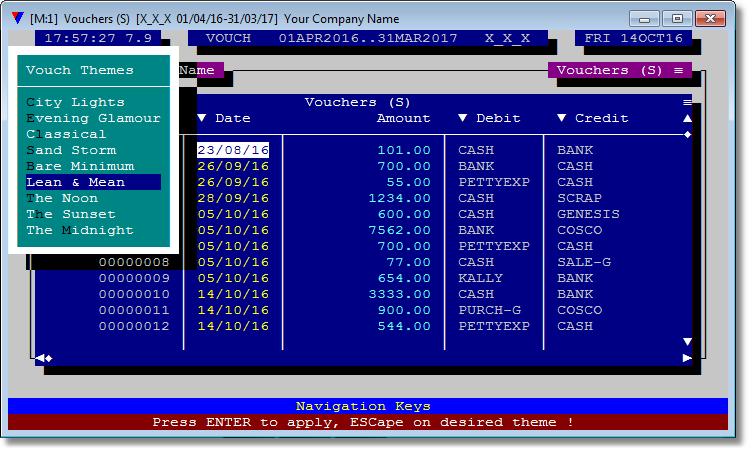Click the date 28/09/16
This screenshot has width=748, height=450.
point(233,198)
